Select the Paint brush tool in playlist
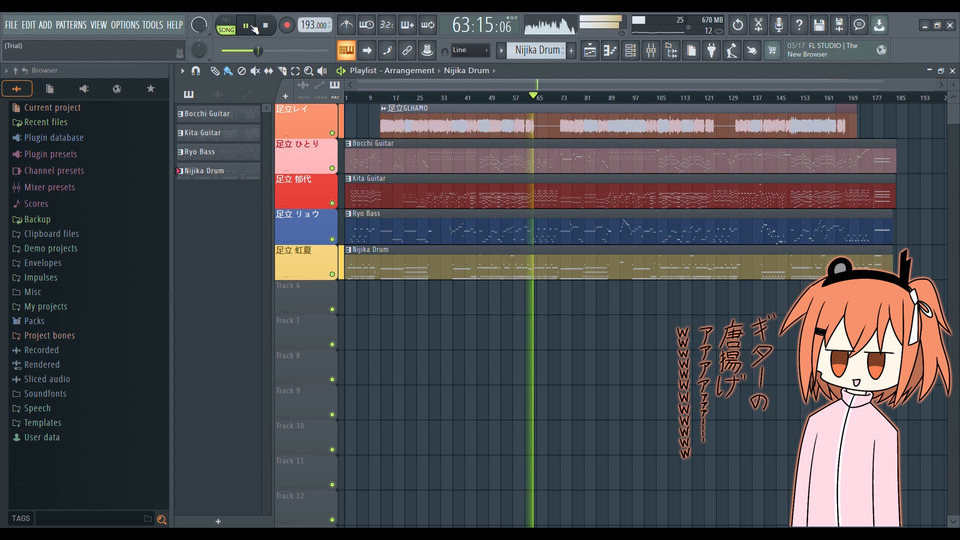Screen dimensions: 960x540 click(x=228, y=71)
